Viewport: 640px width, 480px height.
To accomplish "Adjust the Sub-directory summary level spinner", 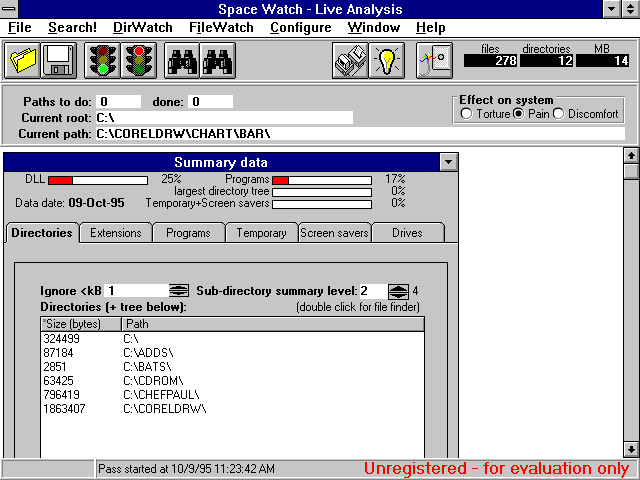I will (x=398, y=291).
